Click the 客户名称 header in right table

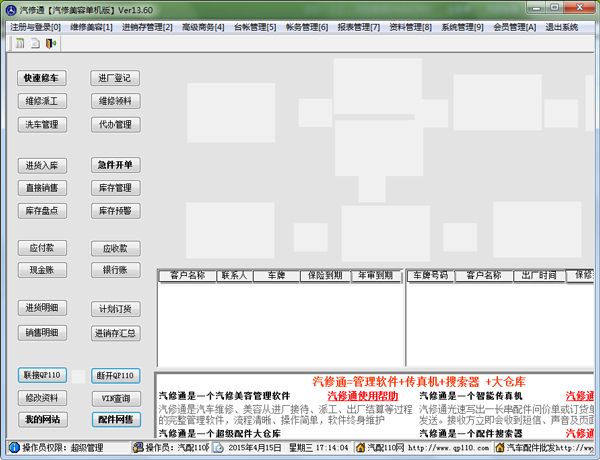484,276
